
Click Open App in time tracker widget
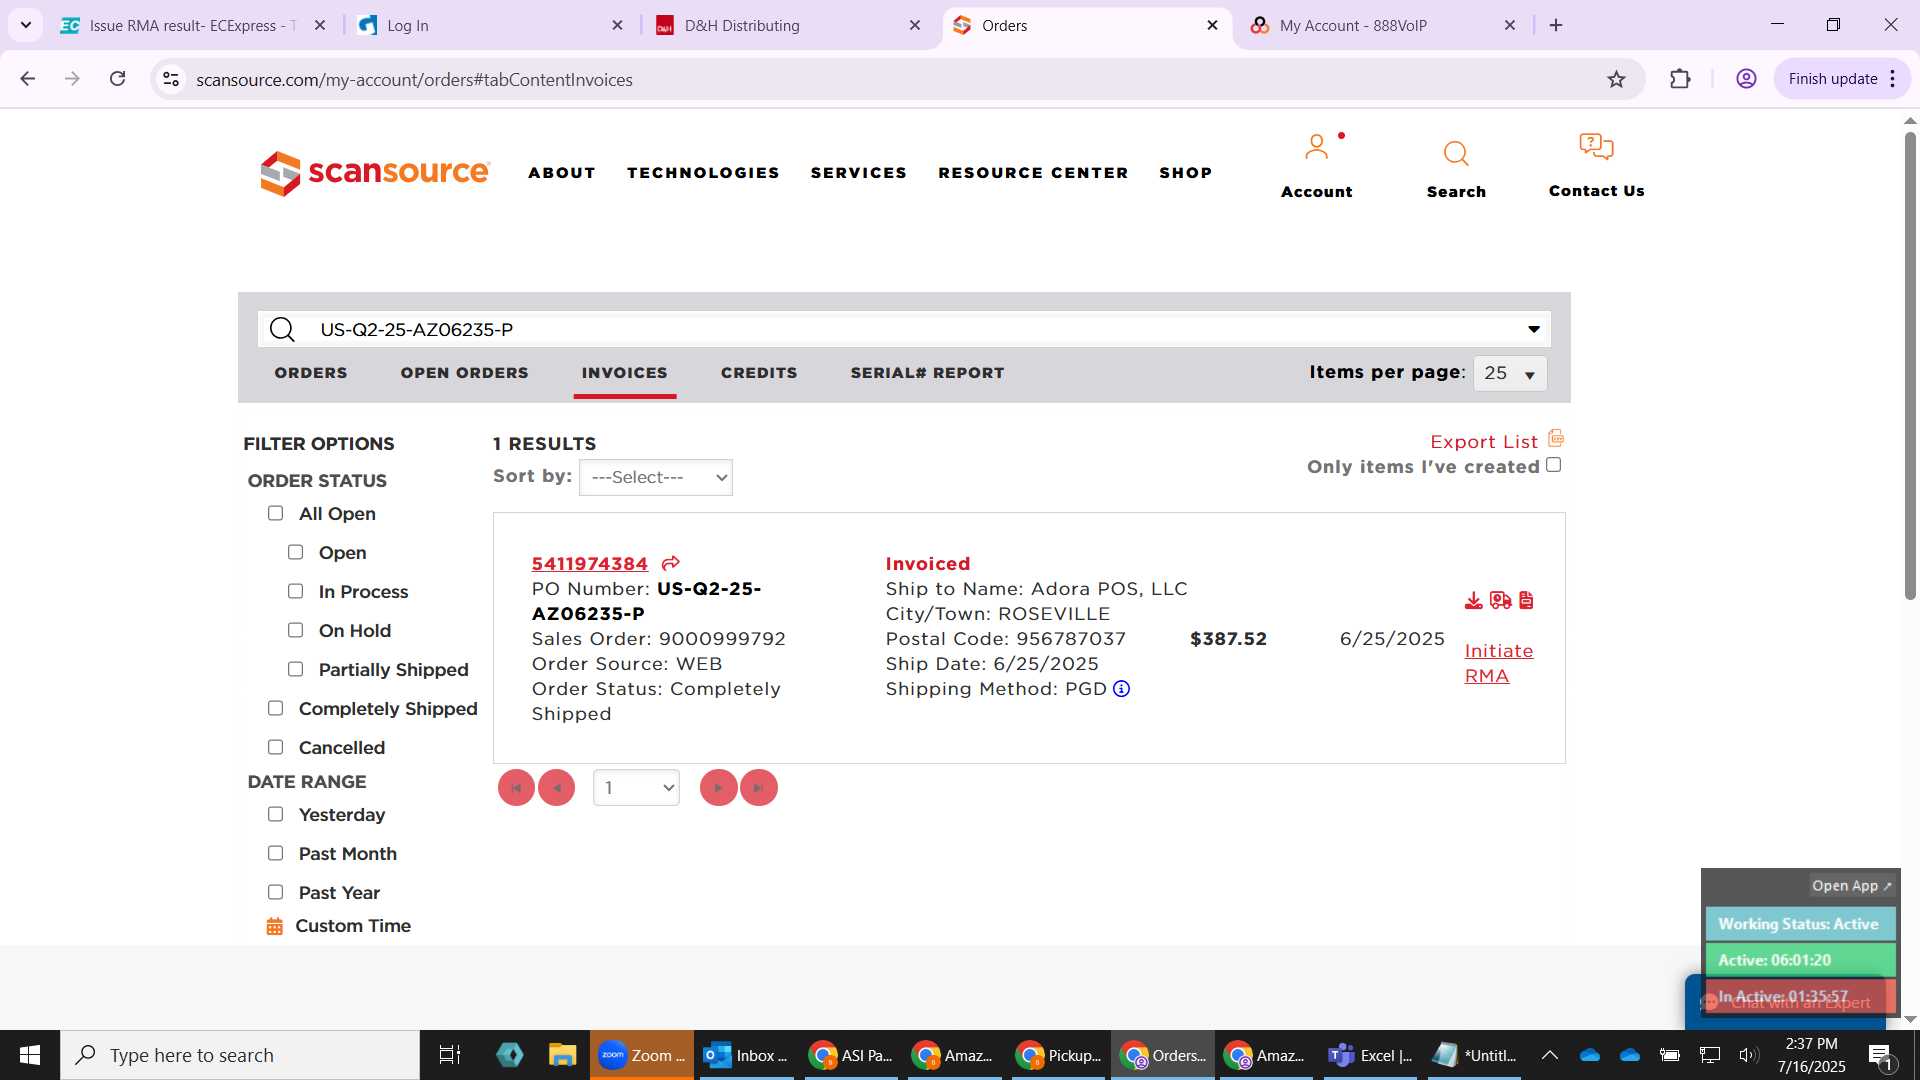click(1852, 886)
